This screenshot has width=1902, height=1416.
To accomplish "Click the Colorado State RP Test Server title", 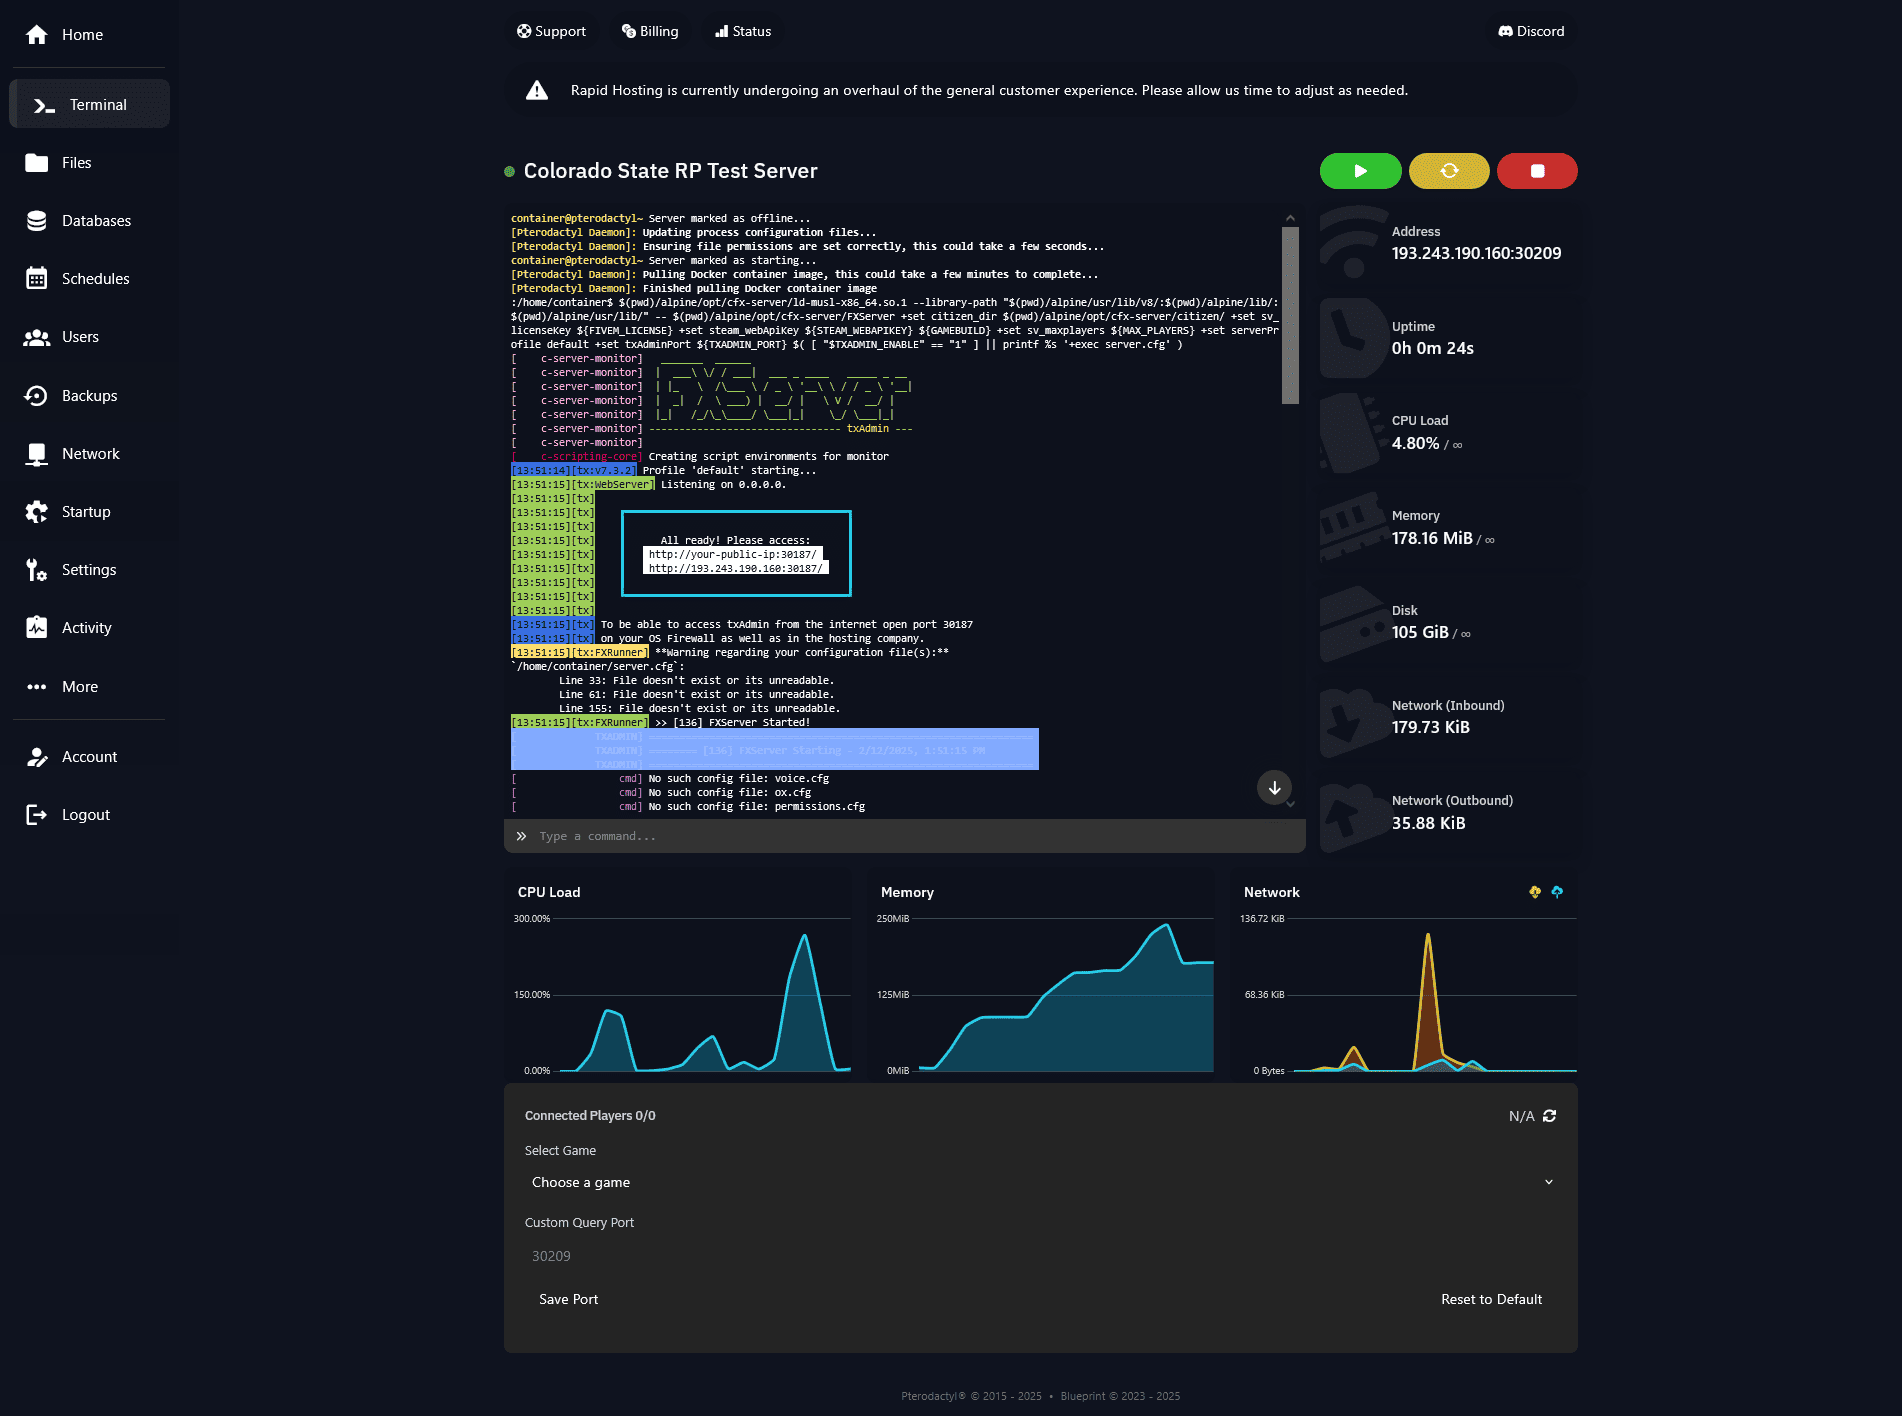I will [x=670, y=171].
